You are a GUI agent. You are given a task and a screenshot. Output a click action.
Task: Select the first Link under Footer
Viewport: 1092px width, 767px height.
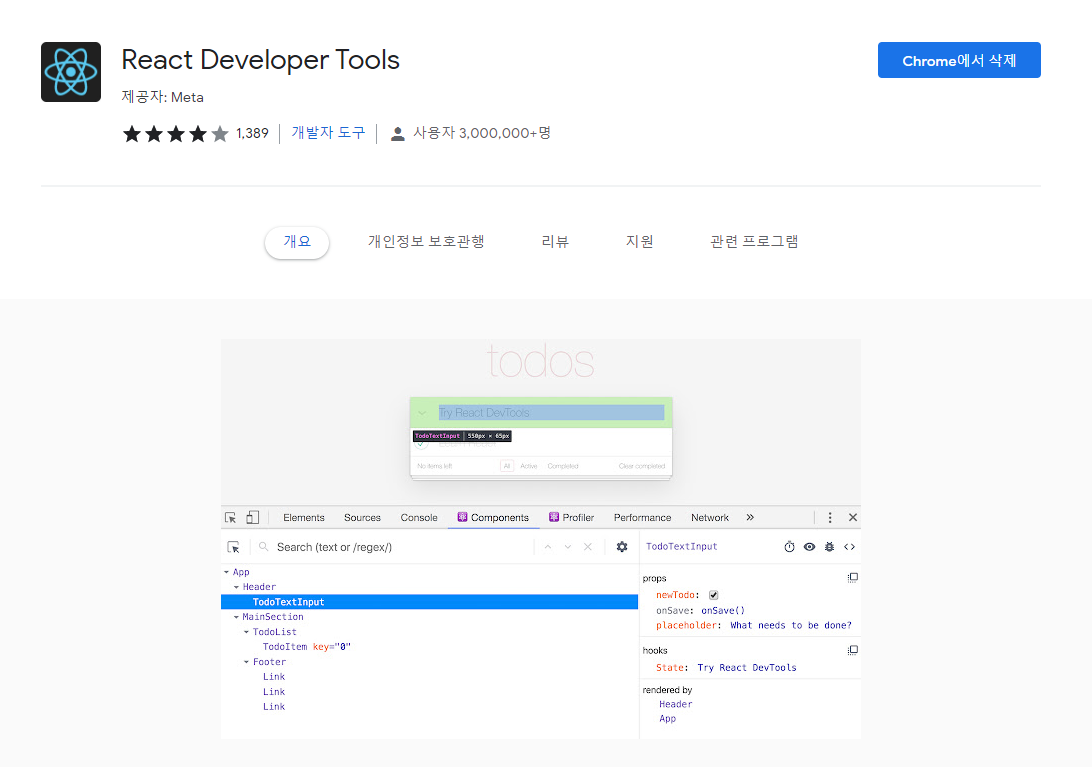click(x=274, y=677)
